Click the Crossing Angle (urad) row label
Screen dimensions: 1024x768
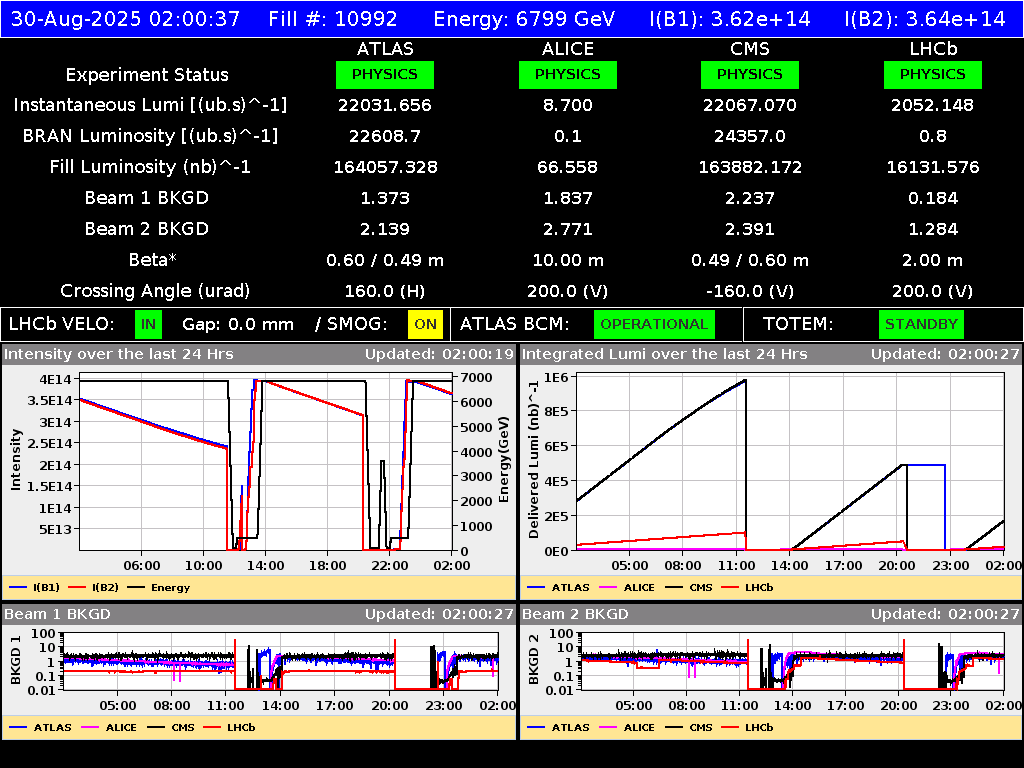155,291
